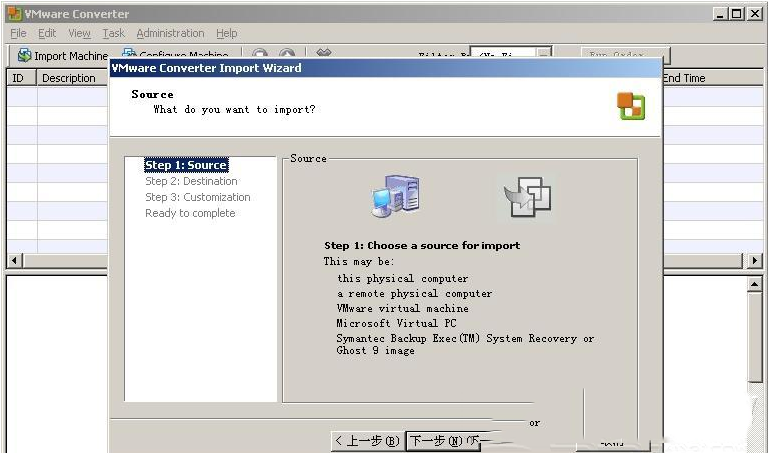Click the virtual machine import arrow icon
The image size is (768, 453).
click(527, 197)
